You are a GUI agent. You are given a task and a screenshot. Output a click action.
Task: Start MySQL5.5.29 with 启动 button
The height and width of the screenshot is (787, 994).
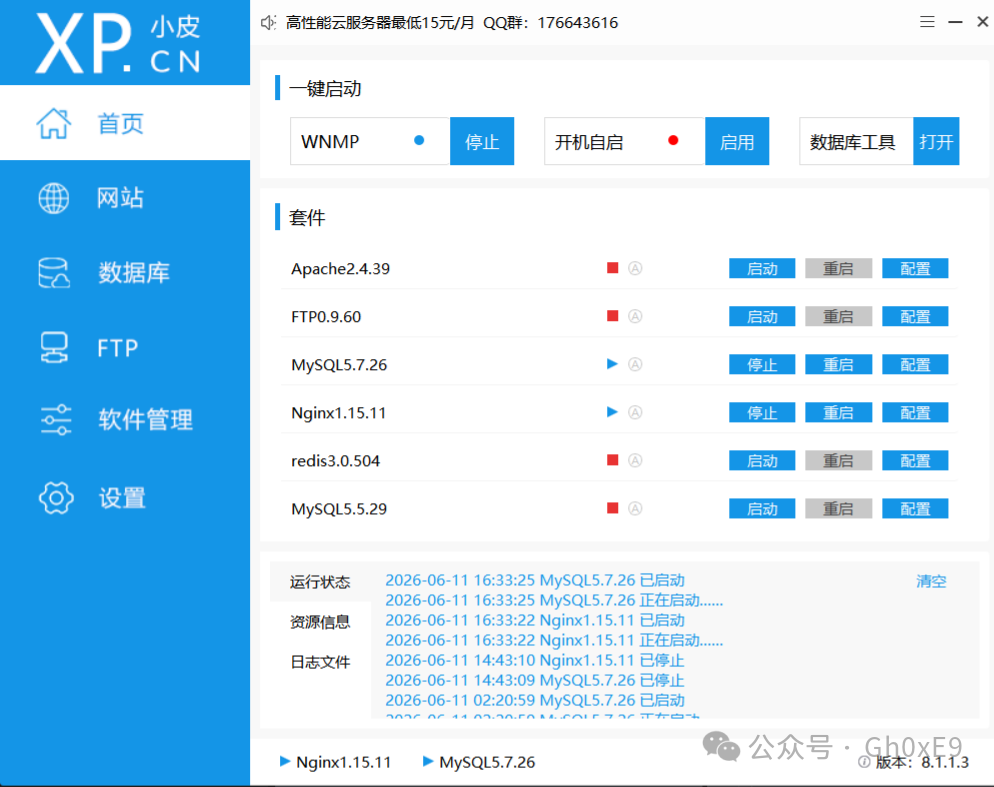[762, 509]
